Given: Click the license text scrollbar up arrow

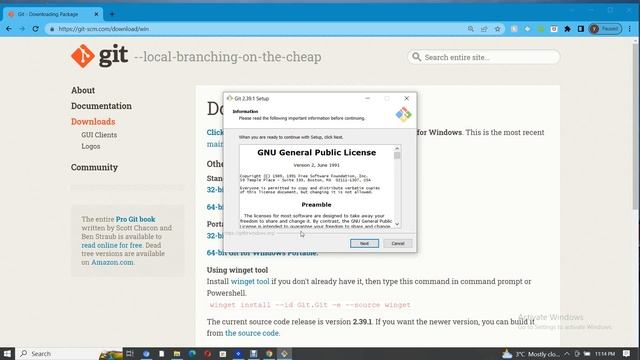Looking at the screenshot, I should 397,148.
